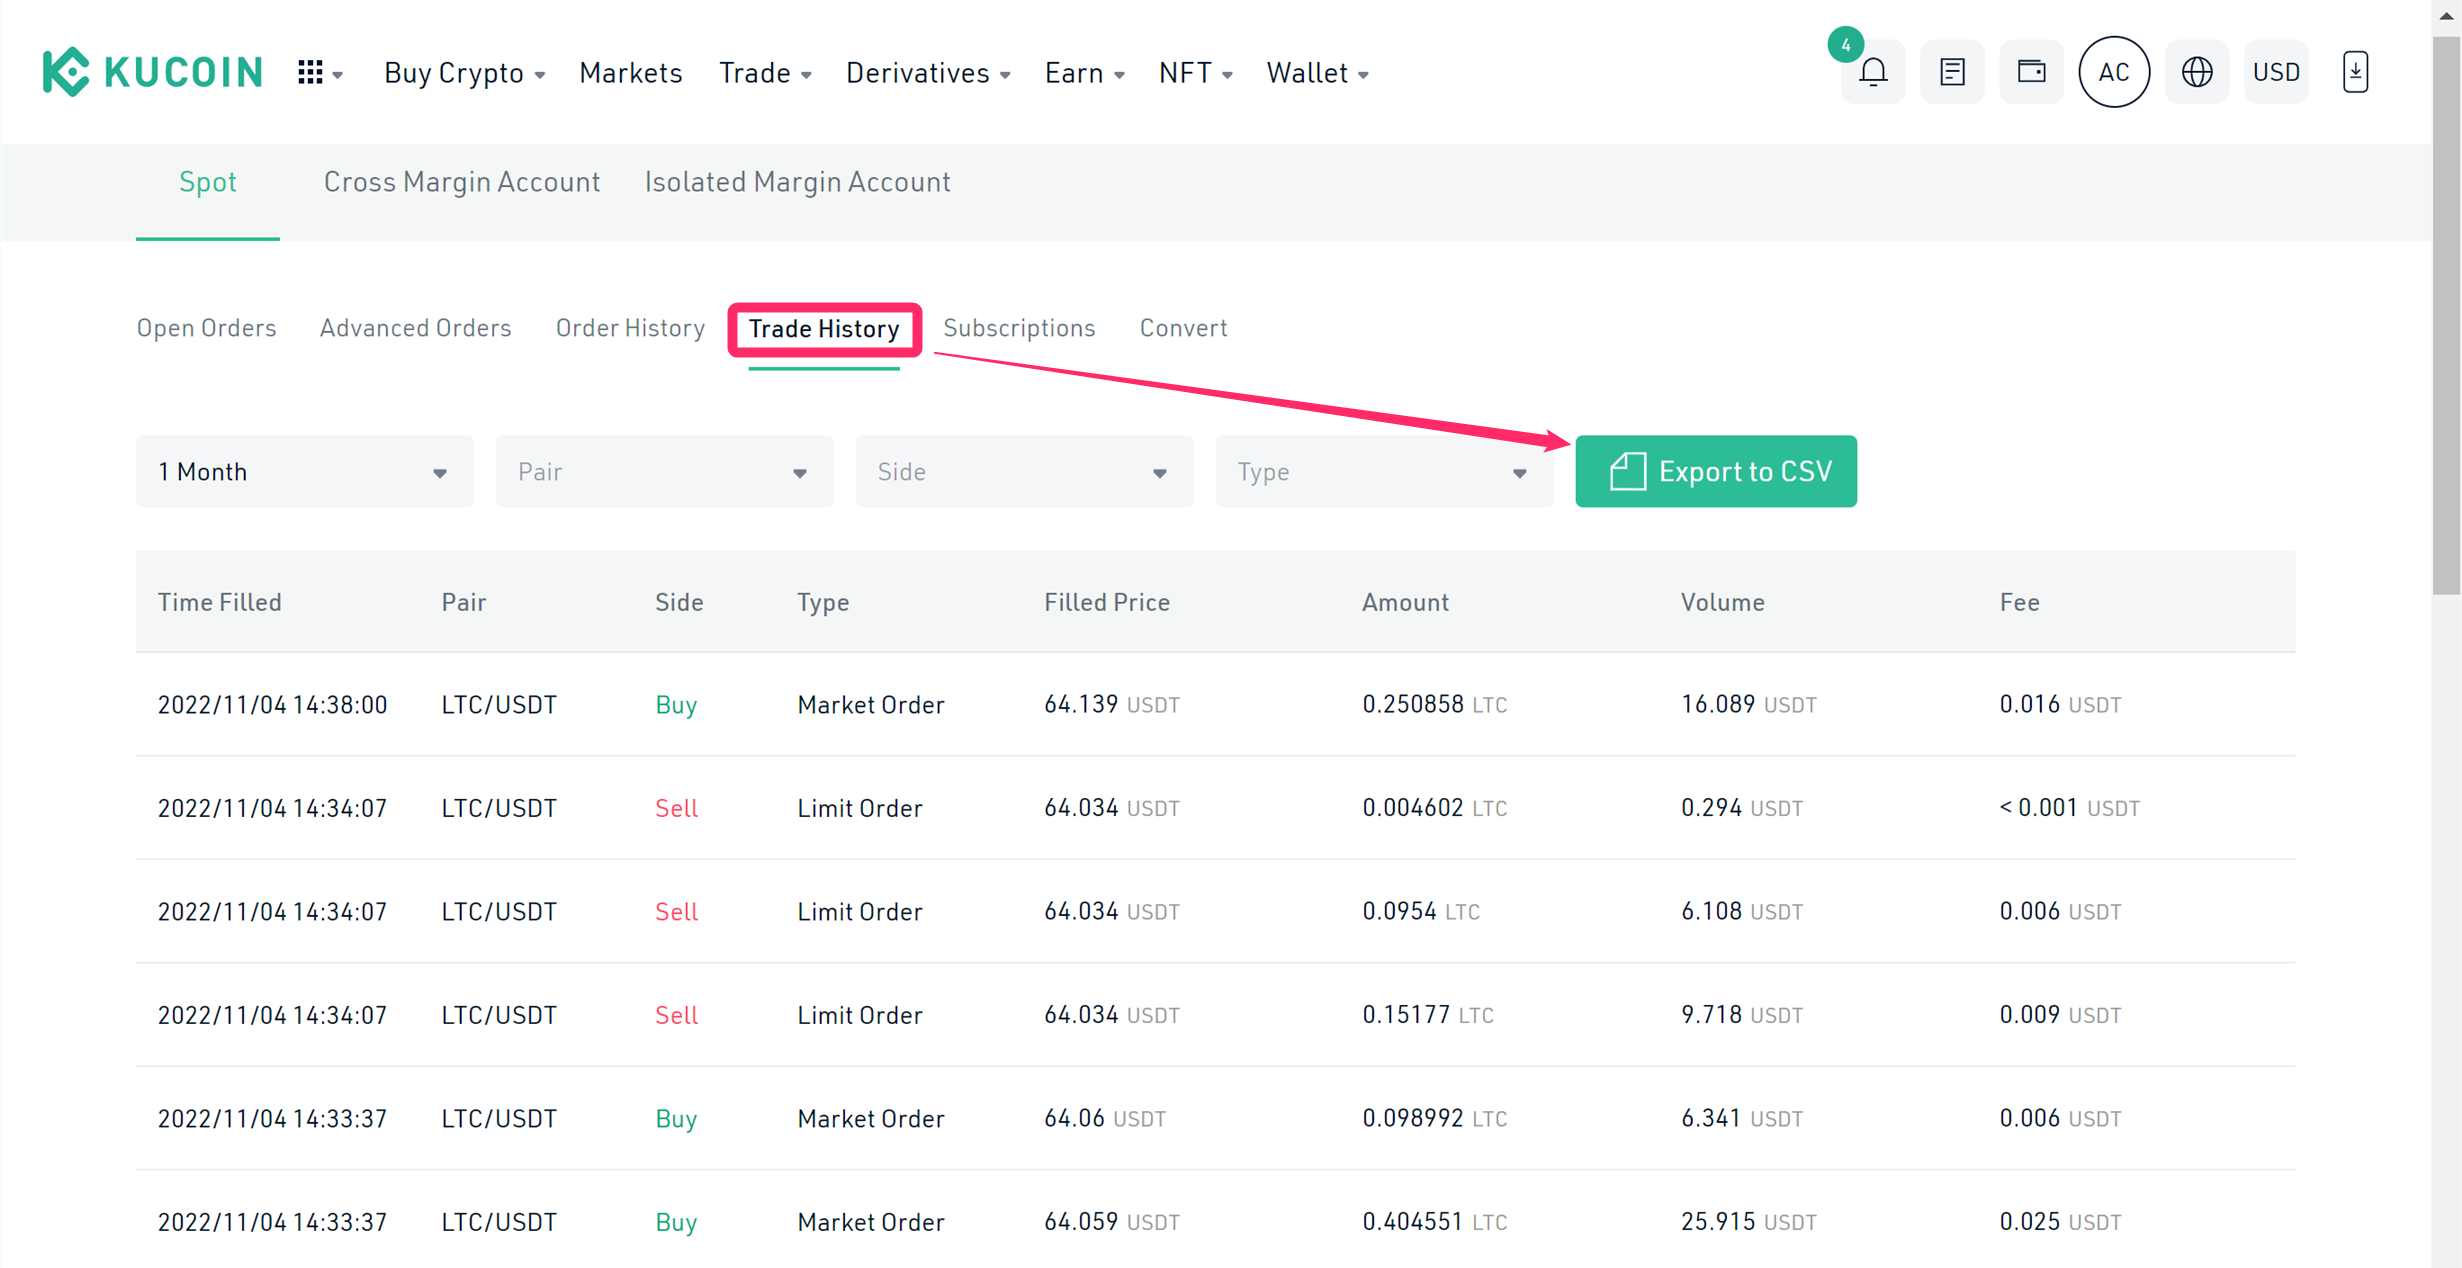The width and height of the screenshot is (2462, 1268).
Task: Expand the Wallet menu
Action: tap(1317, 73)
